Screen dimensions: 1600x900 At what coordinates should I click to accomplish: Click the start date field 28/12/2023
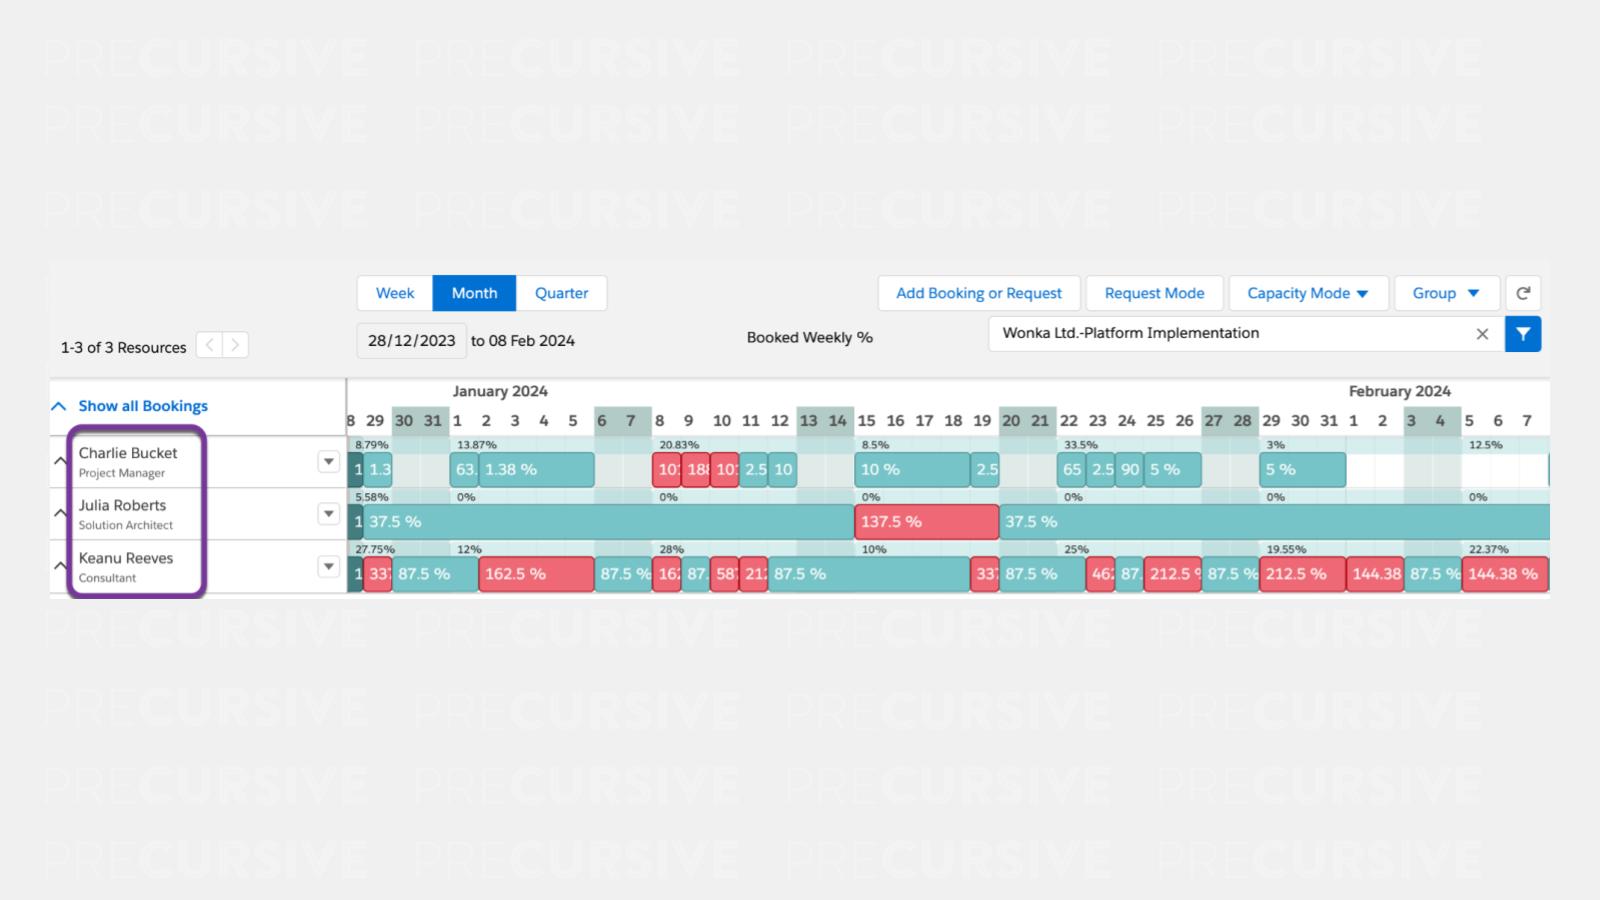(411, 340)
